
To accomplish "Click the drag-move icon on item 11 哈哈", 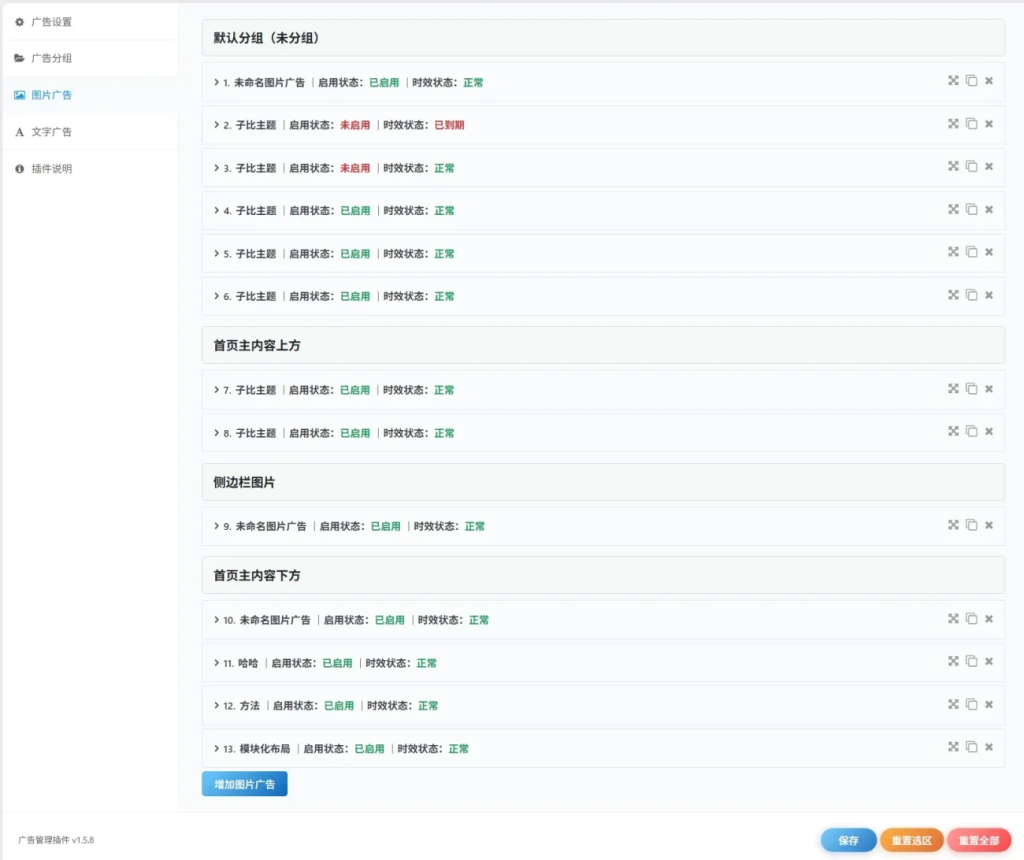I will [953, 661].
